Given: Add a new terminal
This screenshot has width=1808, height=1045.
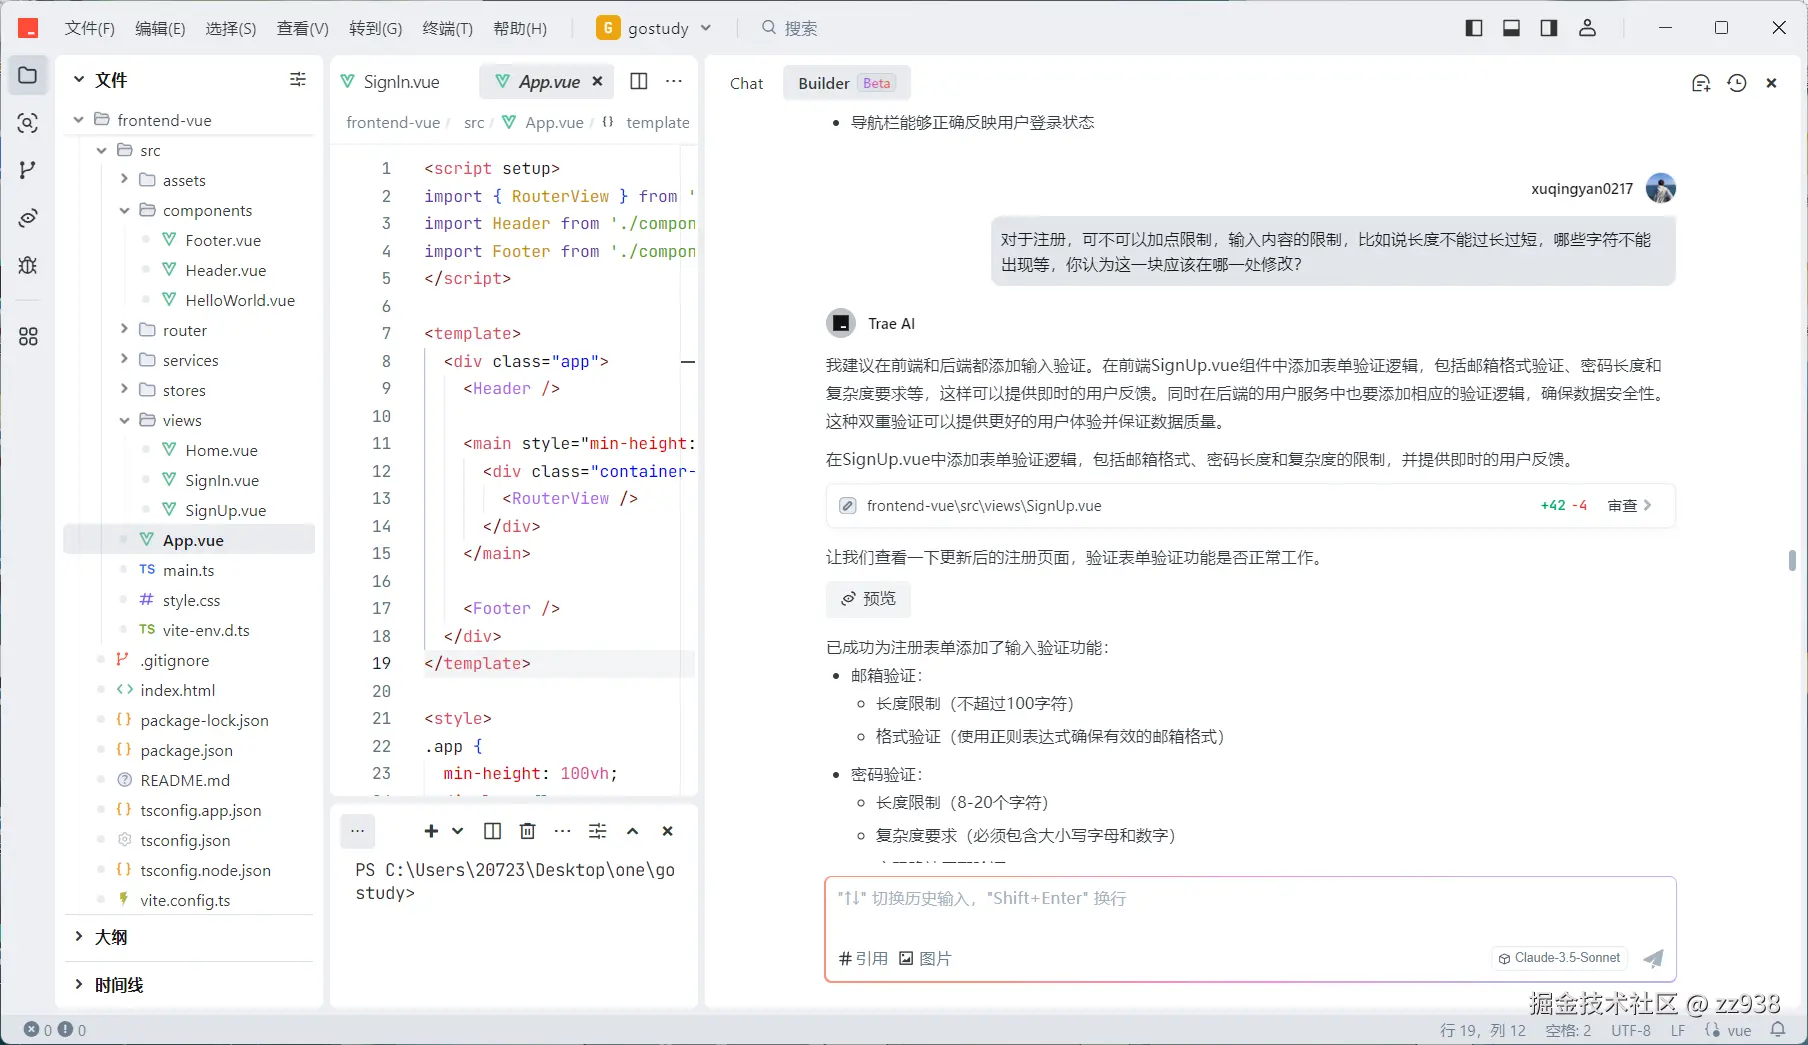Looking at the screenshot, I should pos(431,831).
